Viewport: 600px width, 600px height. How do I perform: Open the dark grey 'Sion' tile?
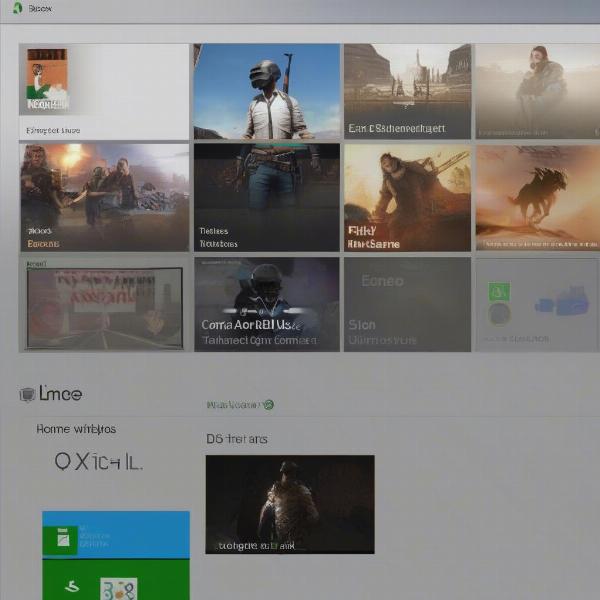407,304
